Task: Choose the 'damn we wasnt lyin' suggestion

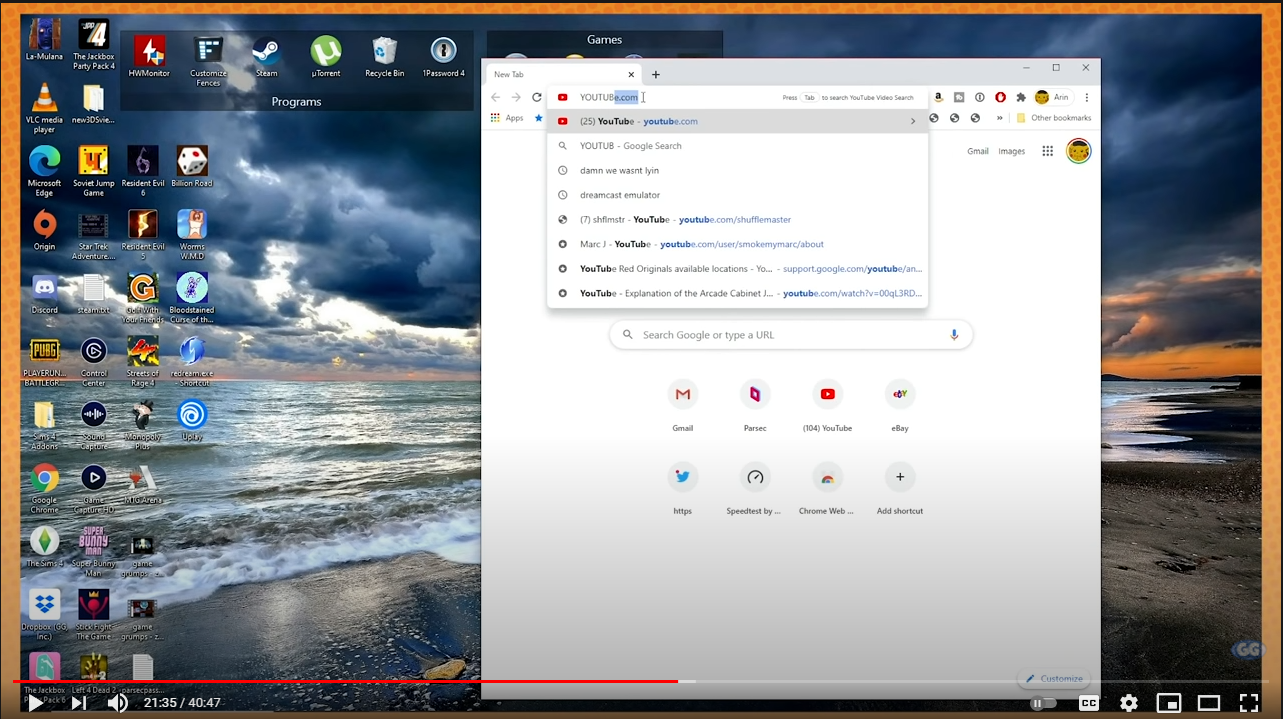Action: click(738, 170)
